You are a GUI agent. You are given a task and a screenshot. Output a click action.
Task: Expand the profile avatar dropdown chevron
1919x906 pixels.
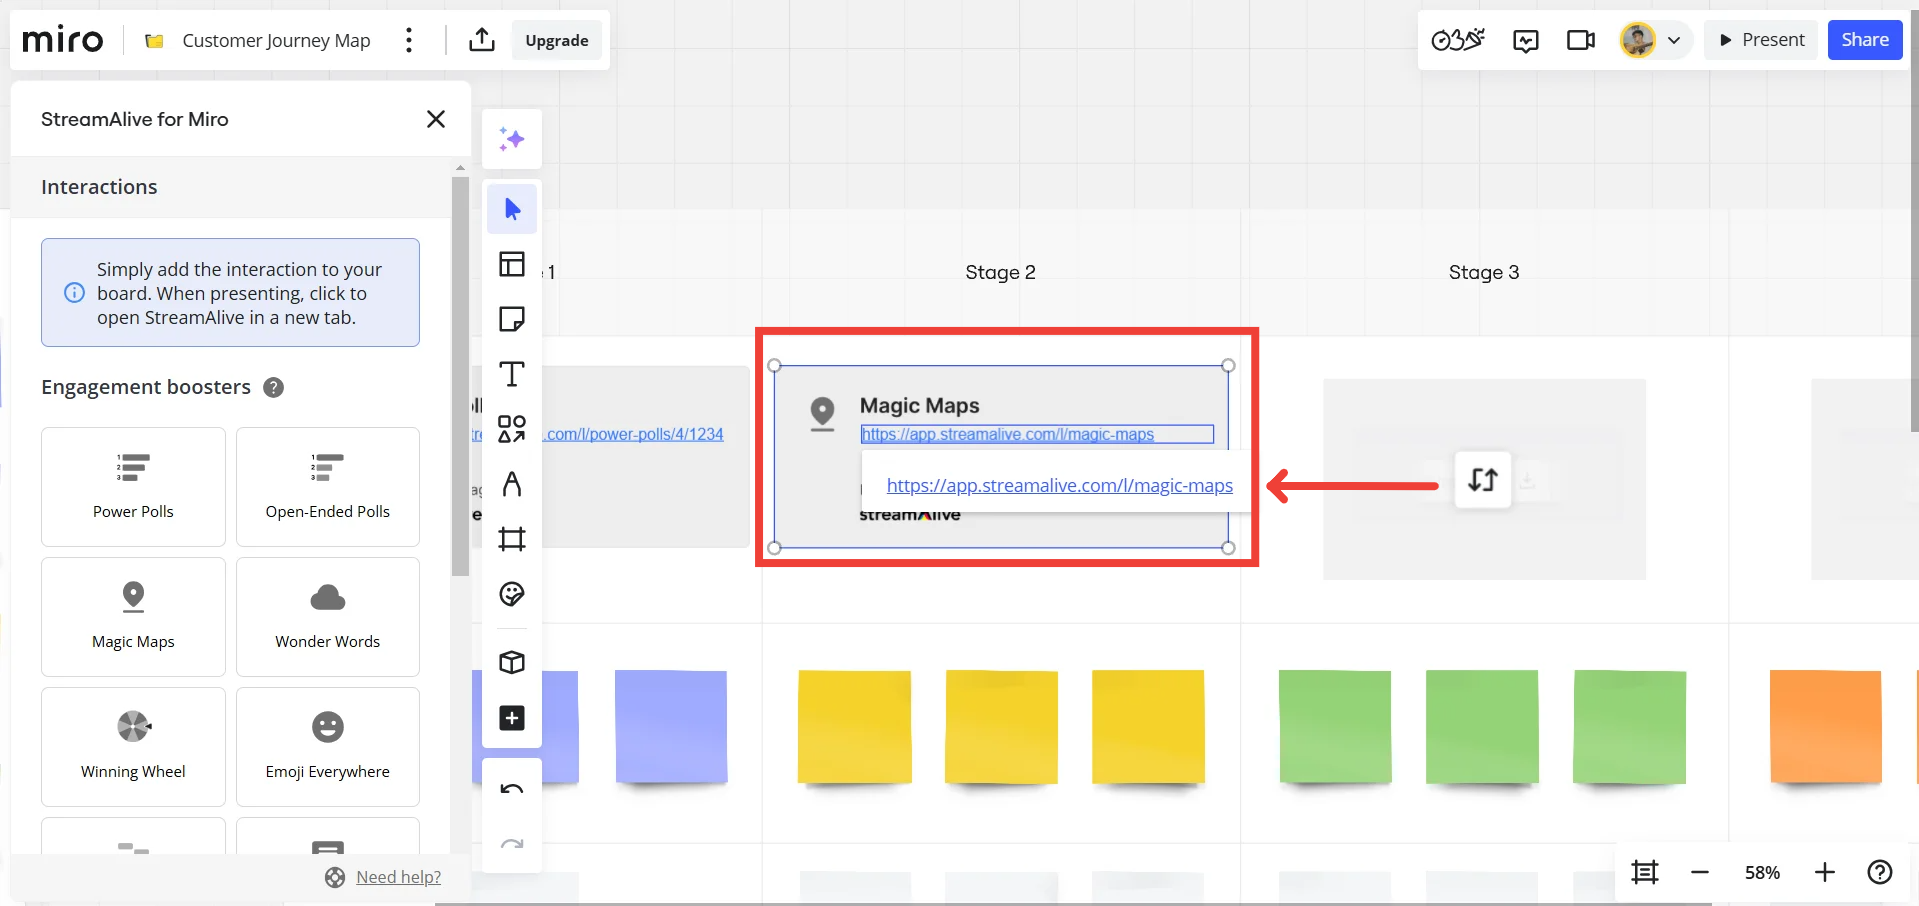pyautogui.click(x=1674, y=41)
